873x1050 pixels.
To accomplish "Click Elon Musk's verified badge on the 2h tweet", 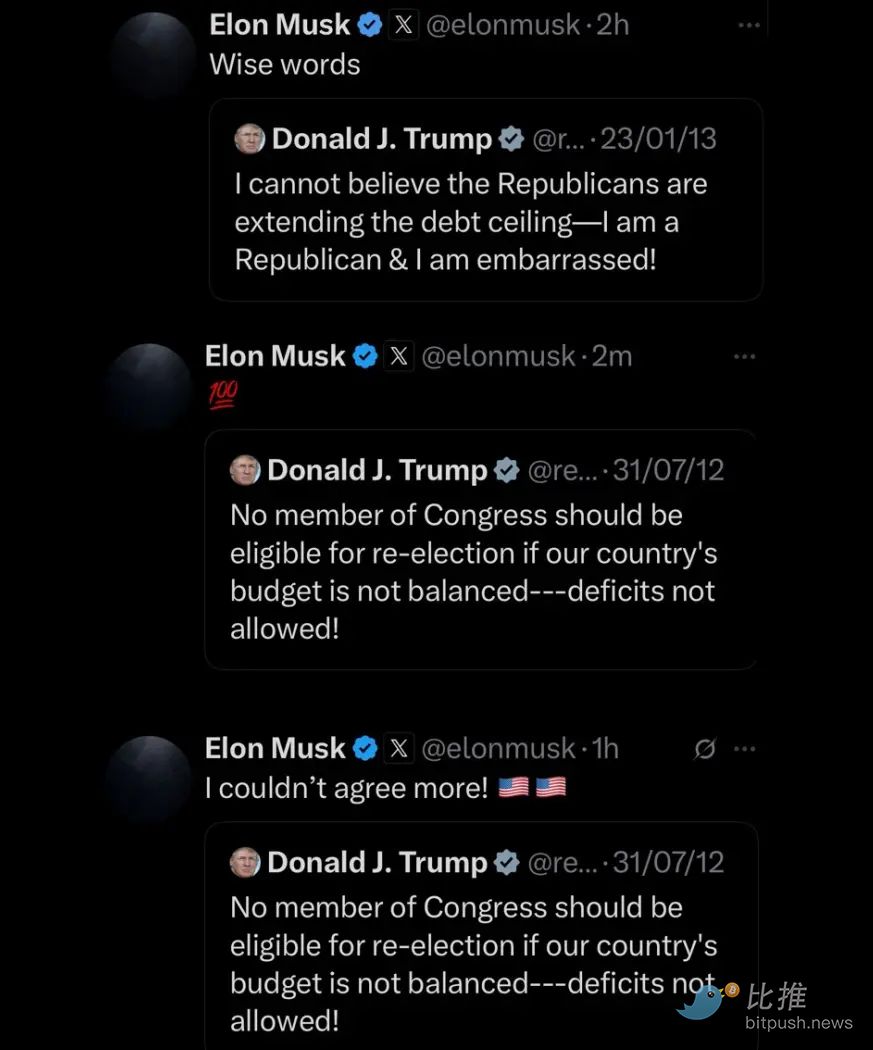I will [x=370, y=26].
